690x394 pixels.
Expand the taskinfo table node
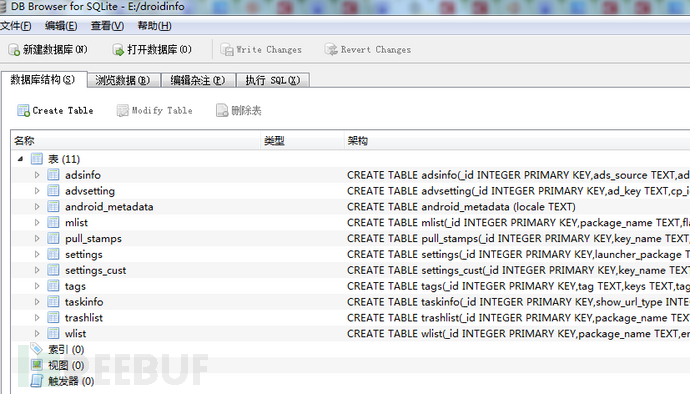click(37, 302)
